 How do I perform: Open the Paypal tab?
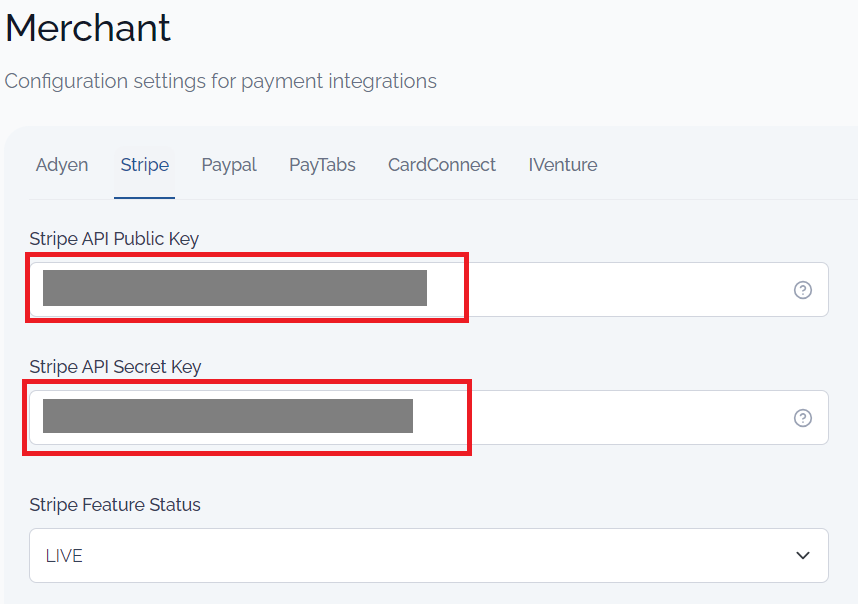coord(229,165)
